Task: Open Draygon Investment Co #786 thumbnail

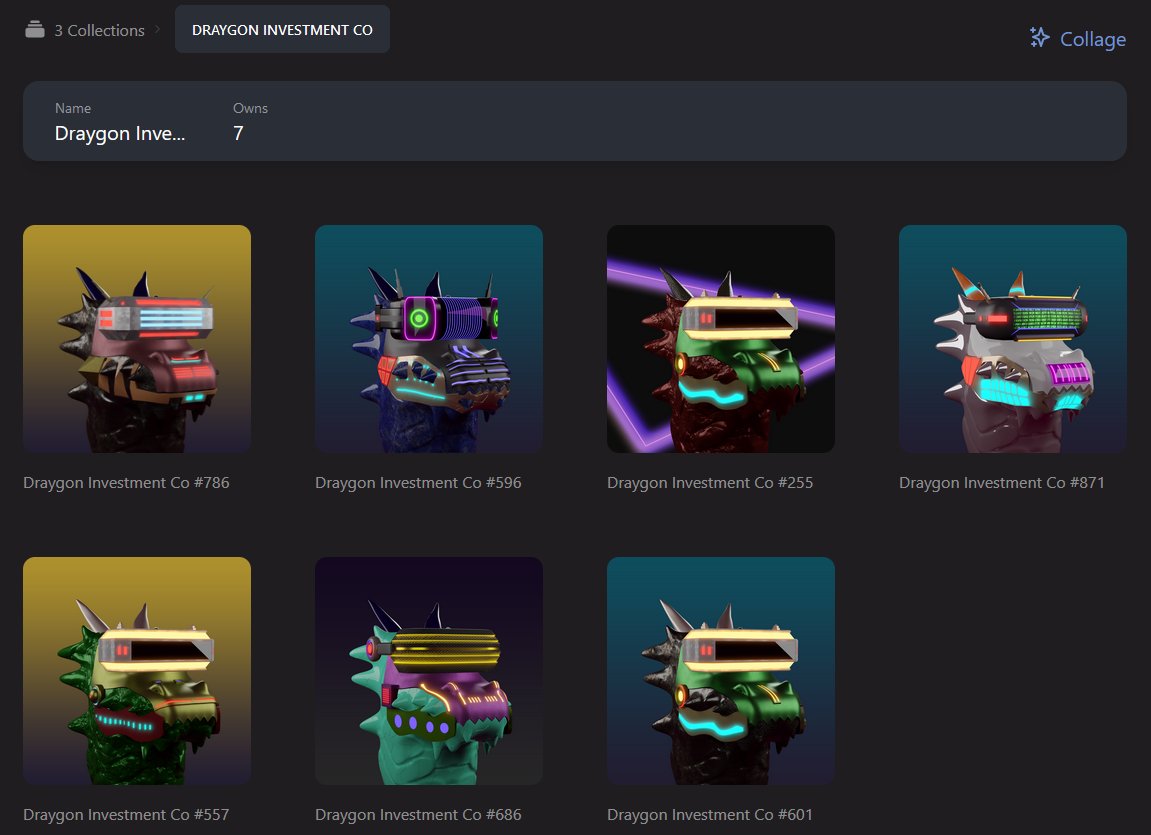Action: tap(137, 339)
